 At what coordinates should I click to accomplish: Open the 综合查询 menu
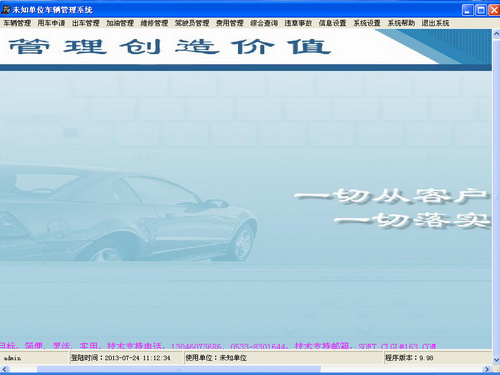(264, 23)
